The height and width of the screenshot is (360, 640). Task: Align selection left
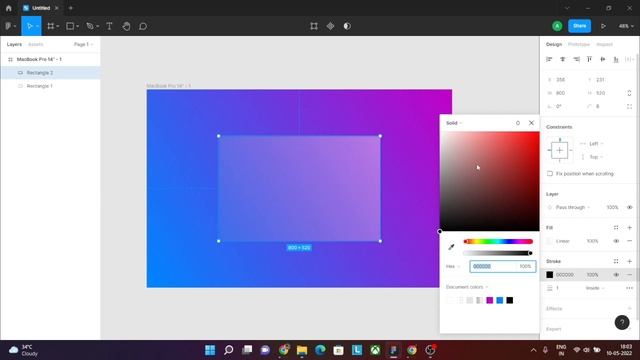tap(549, 60)
